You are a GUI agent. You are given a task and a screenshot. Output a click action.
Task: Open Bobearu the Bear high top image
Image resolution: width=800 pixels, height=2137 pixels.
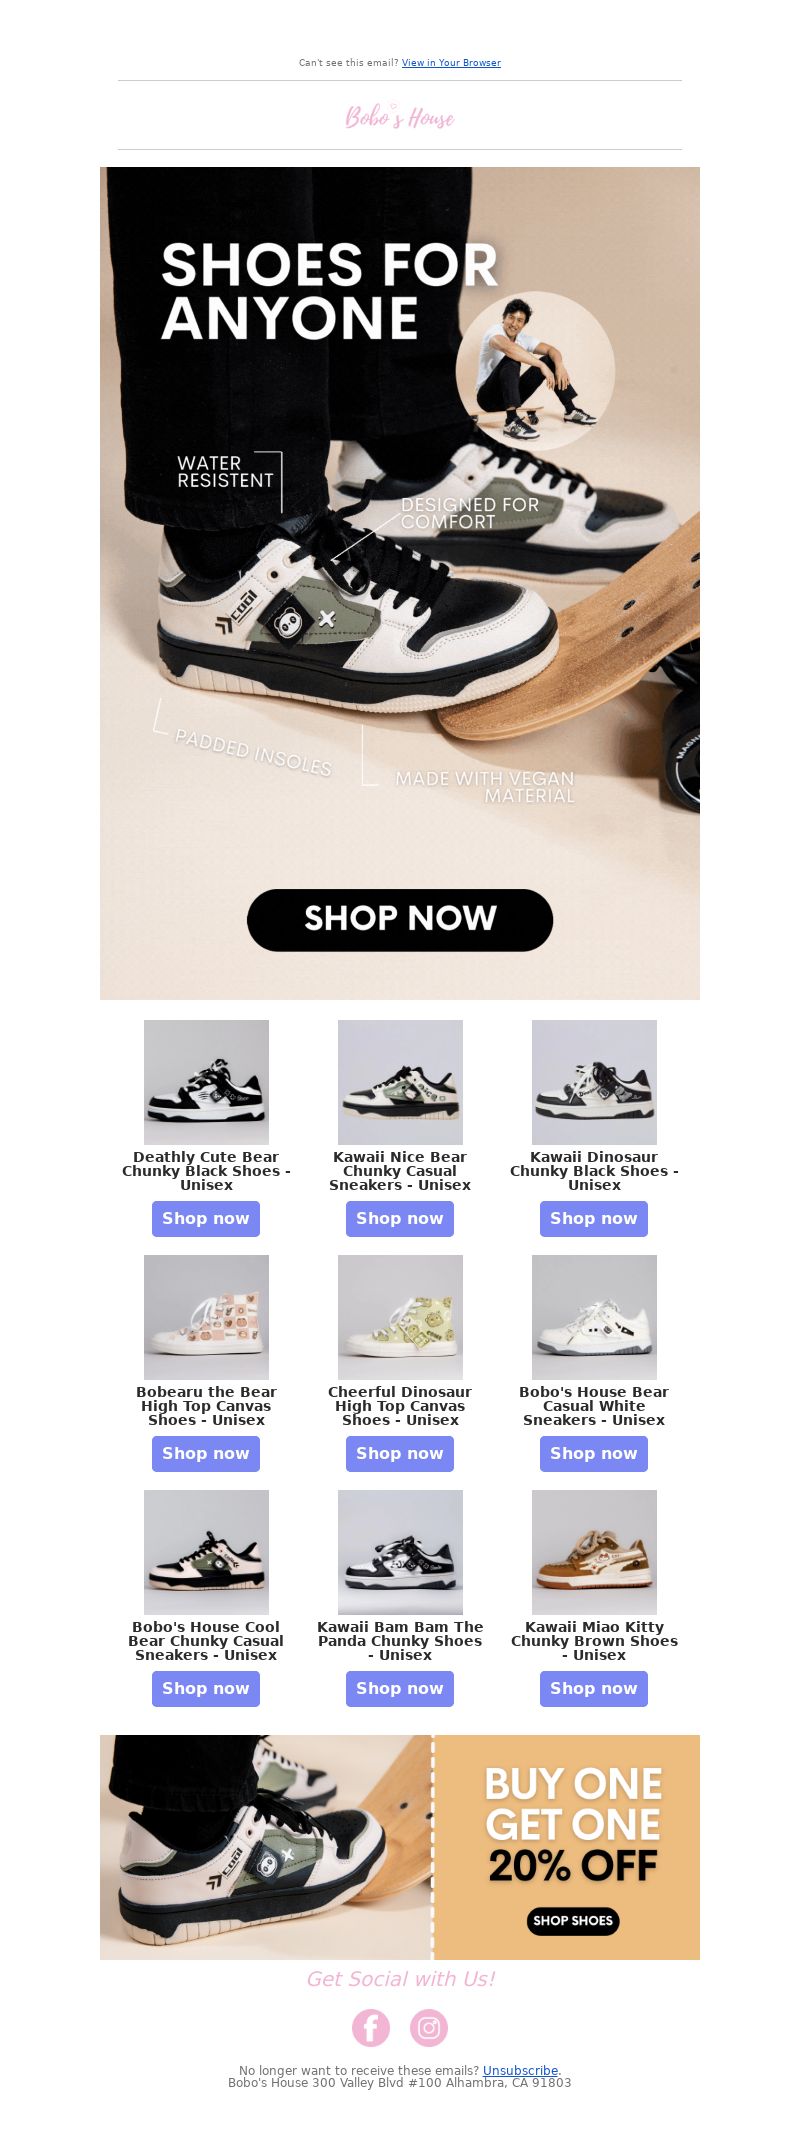tap(206, 1317)
